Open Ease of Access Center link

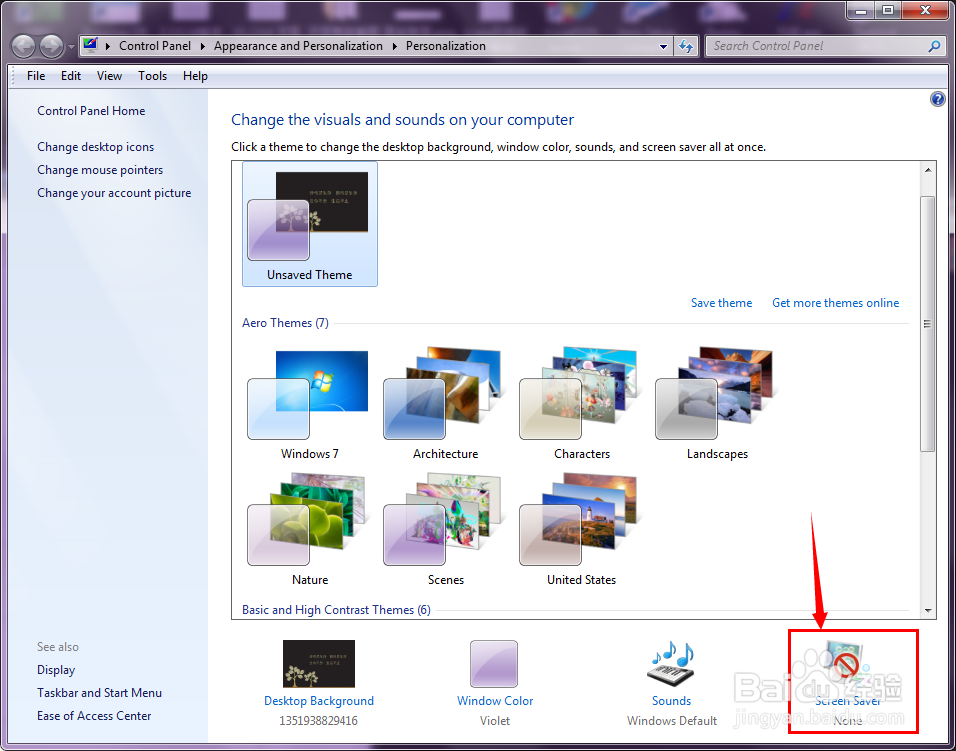point(94,716)
